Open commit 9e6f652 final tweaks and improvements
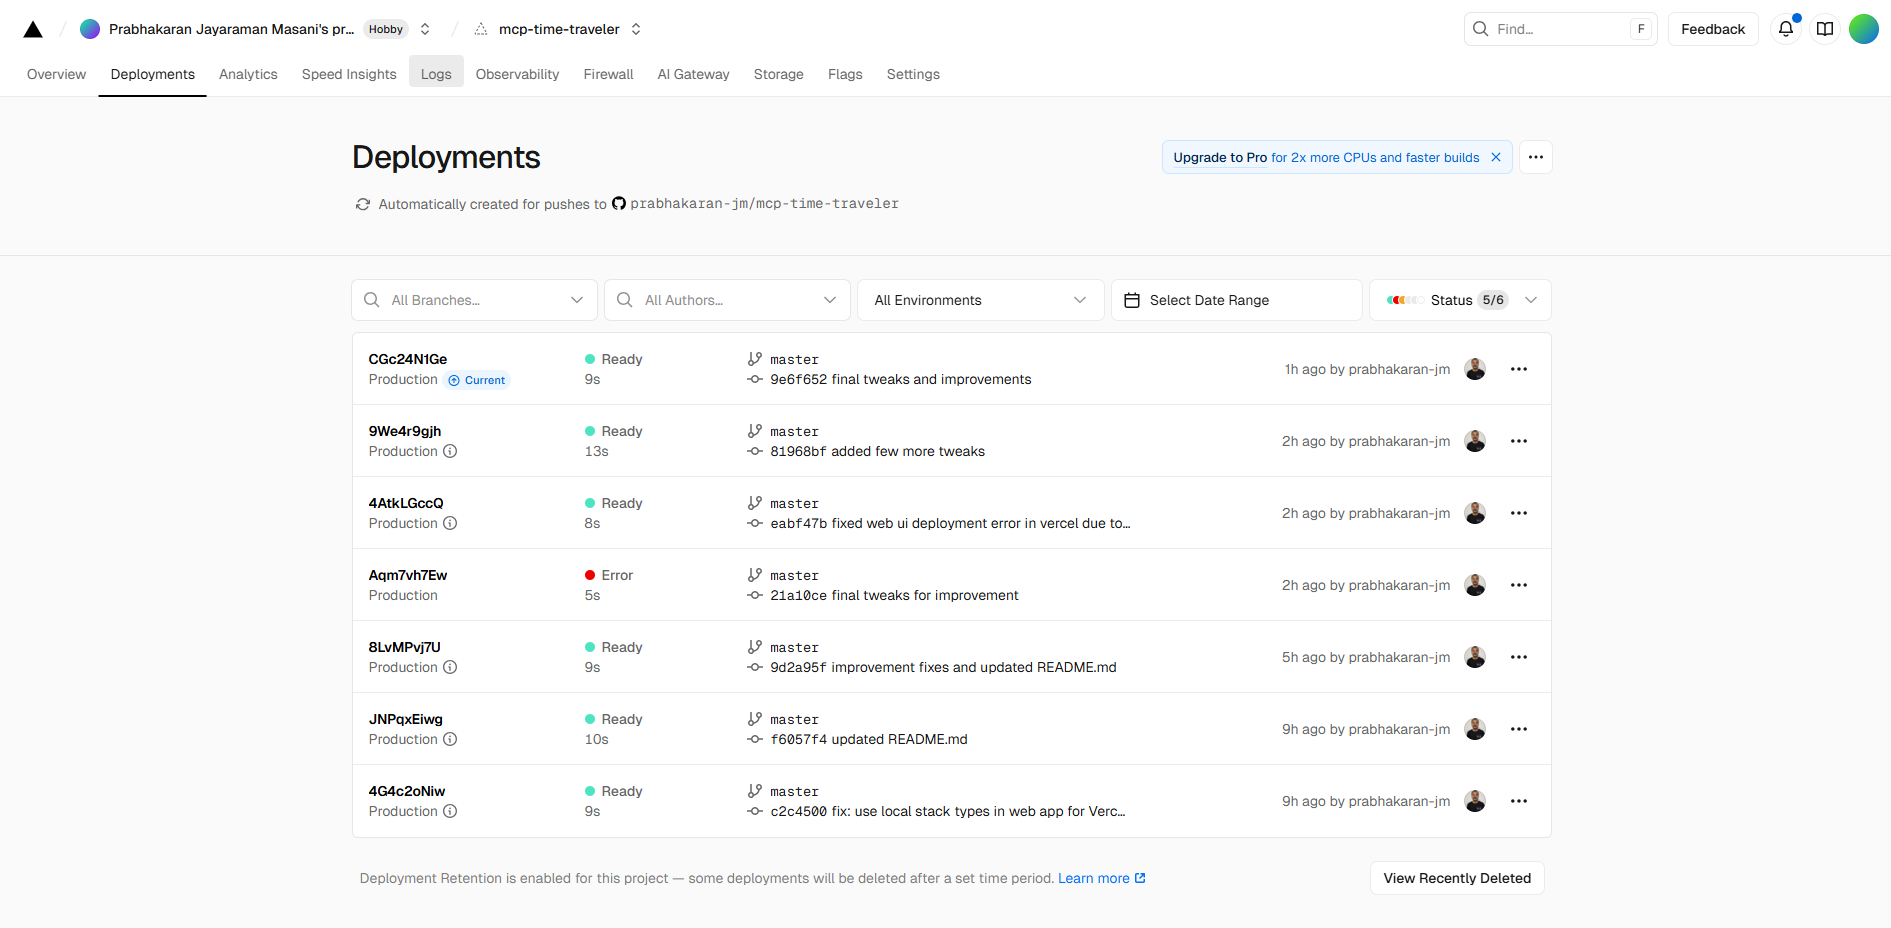The width and height of the screenshot is (1891, 928). [x=900, y=379]
